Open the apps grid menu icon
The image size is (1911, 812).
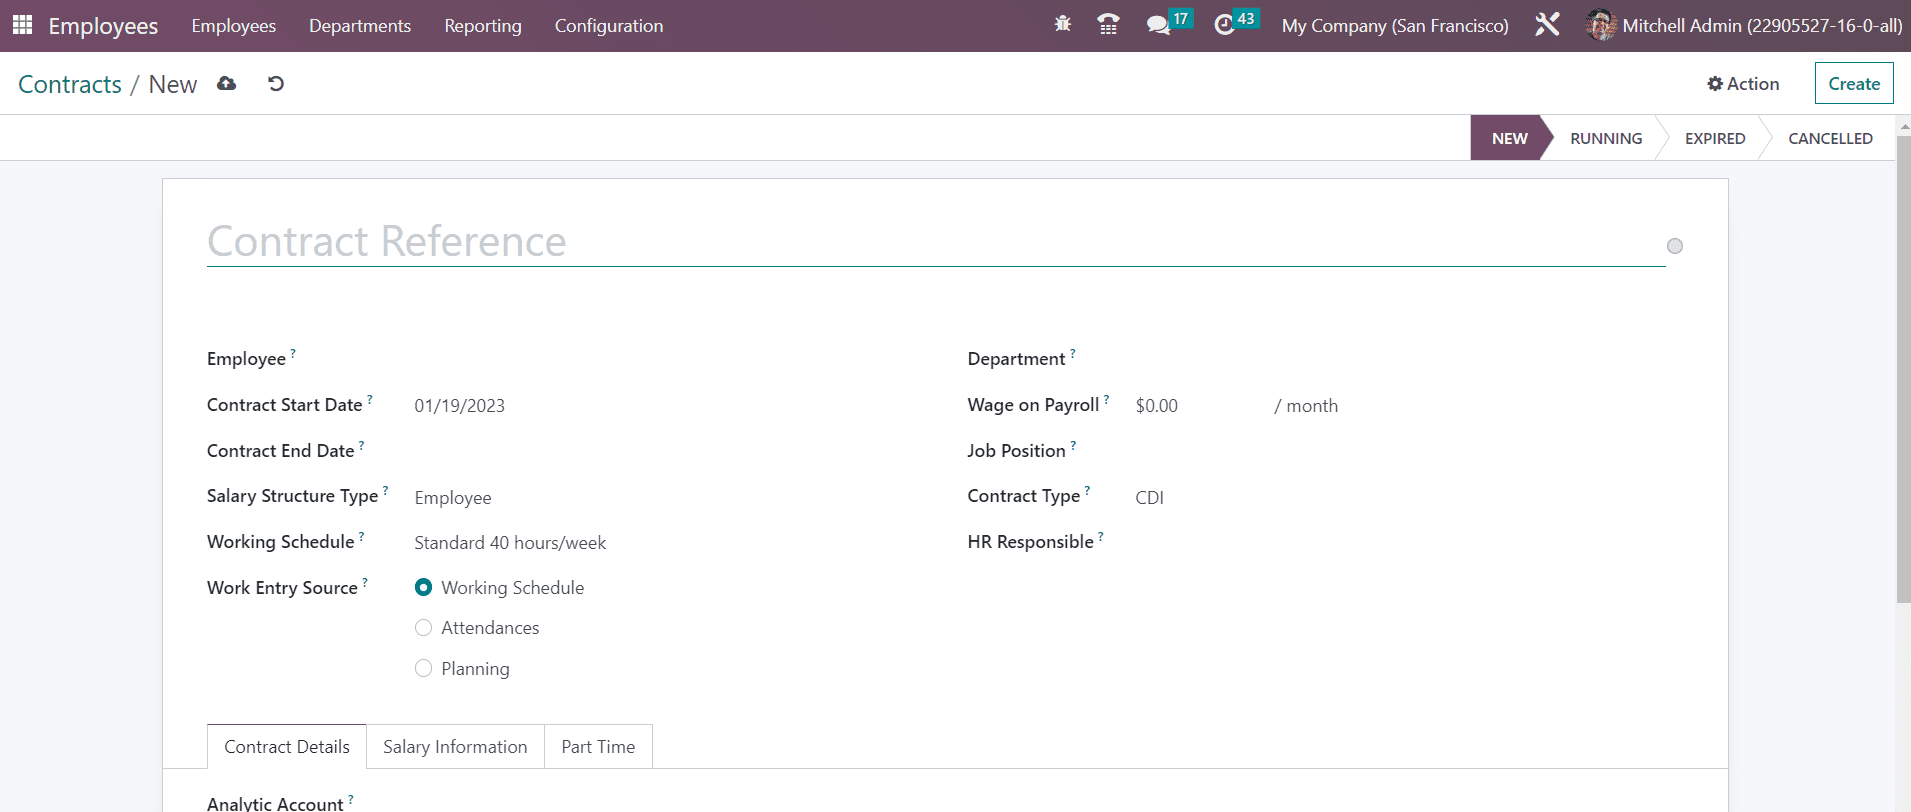(x=22, y=25)
